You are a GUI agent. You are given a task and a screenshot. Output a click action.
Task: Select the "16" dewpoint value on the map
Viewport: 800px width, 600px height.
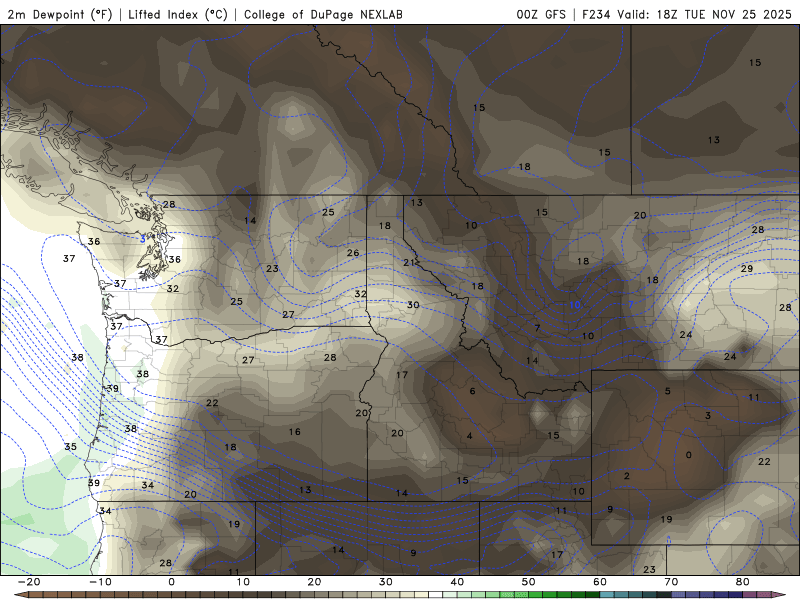pyautogui.click(x=294, y=432)
